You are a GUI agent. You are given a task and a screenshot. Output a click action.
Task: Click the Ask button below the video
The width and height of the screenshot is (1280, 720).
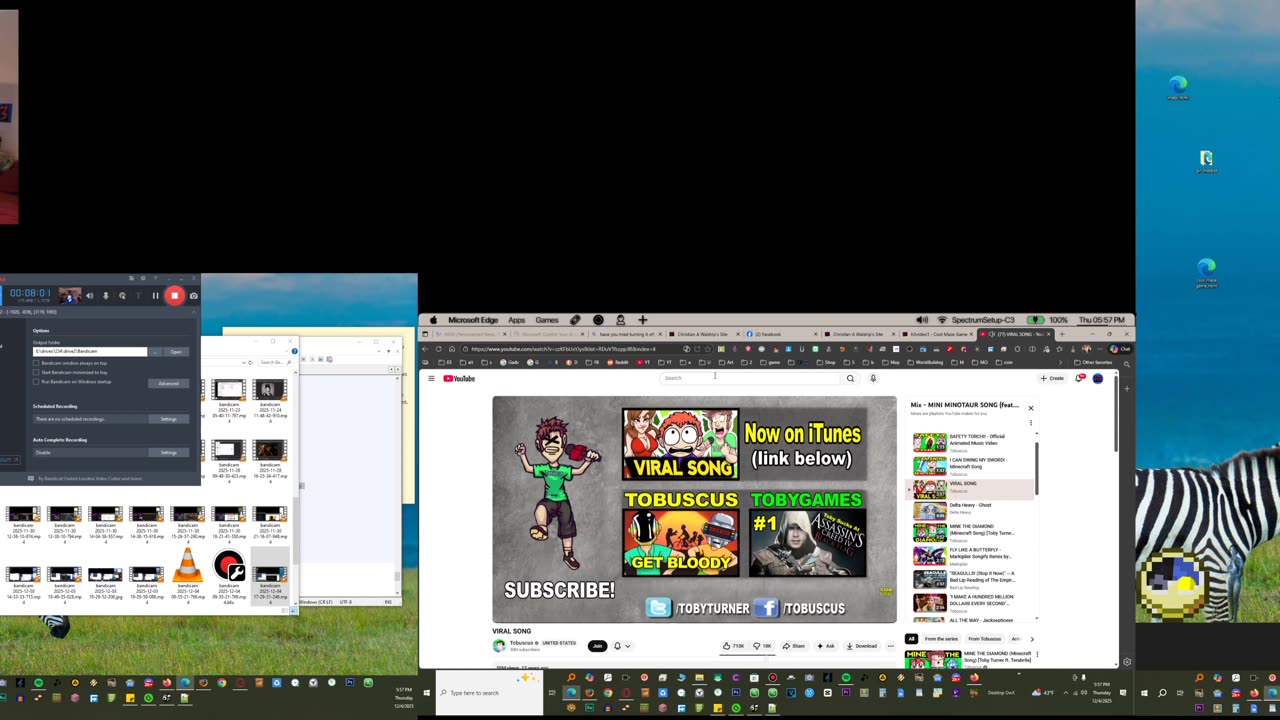[826, 646]
